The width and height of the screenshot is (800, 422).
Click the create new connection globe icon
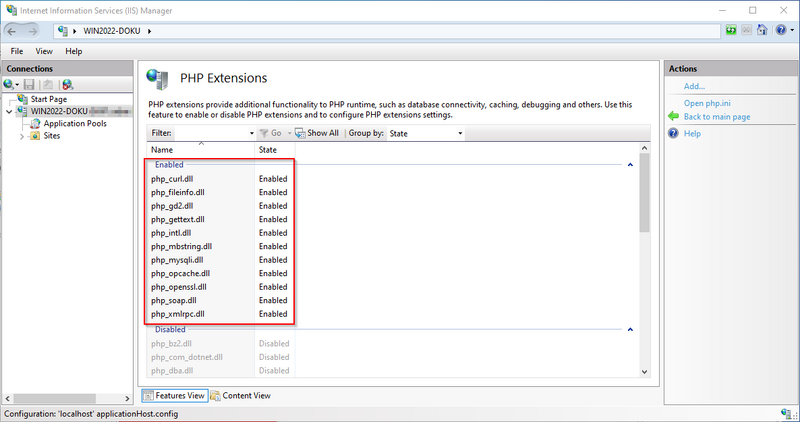pos(9,84)
